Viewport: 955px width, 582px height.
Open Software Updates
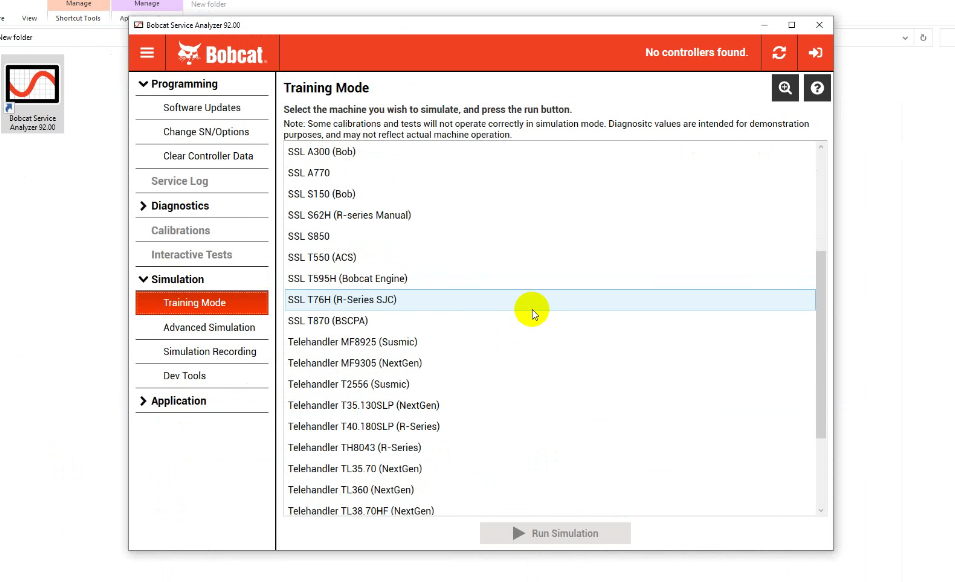[x=202, y=108]
